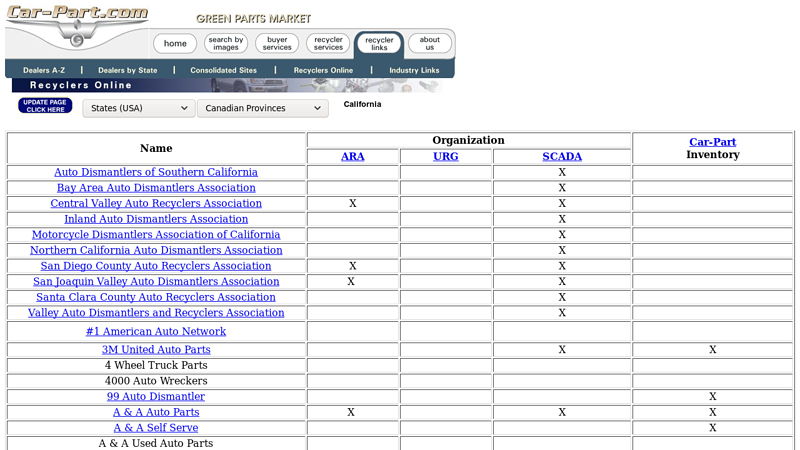The image size is (800, 450).
Task: Click the Car-Part Inventory header link
Action: pos(712,142)
